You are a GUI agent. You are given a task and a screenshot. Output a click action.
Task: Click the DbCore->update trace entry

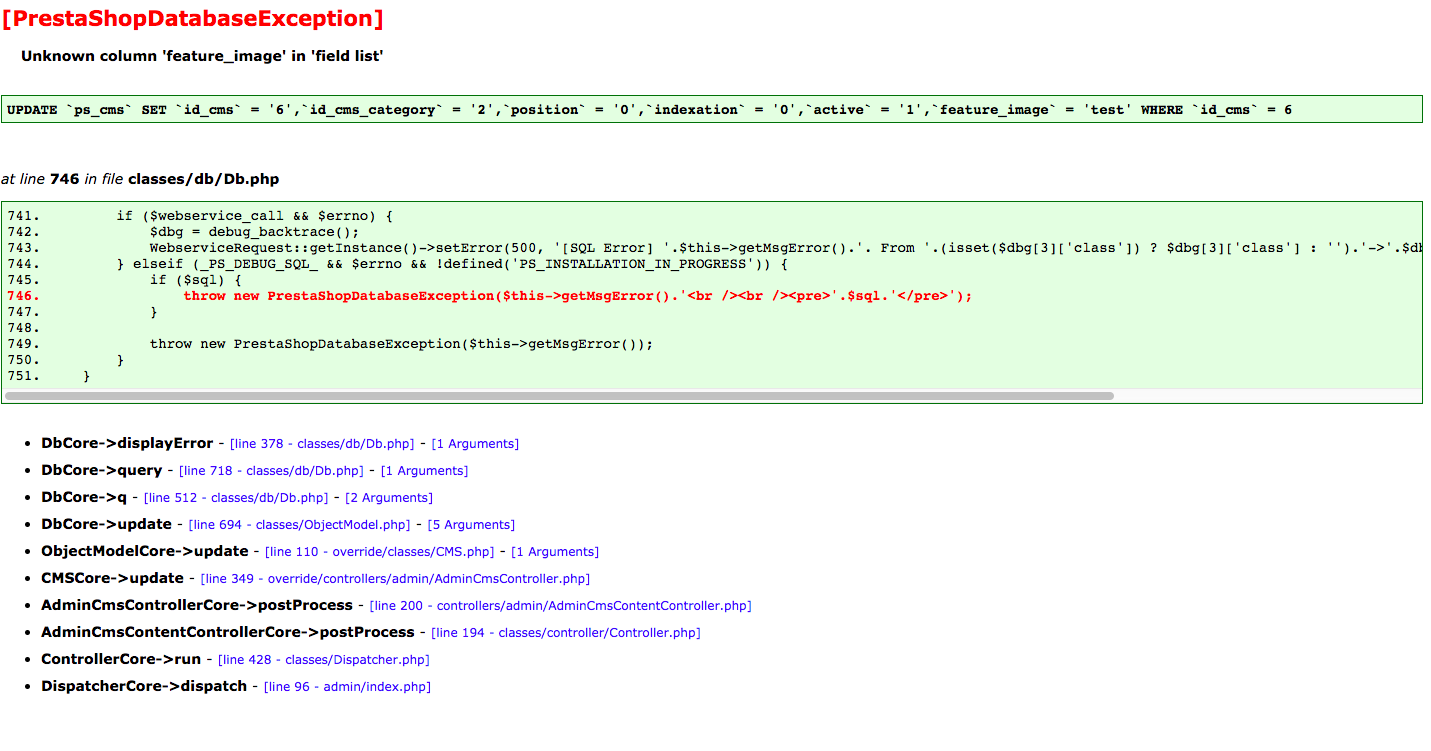point(106,524)
